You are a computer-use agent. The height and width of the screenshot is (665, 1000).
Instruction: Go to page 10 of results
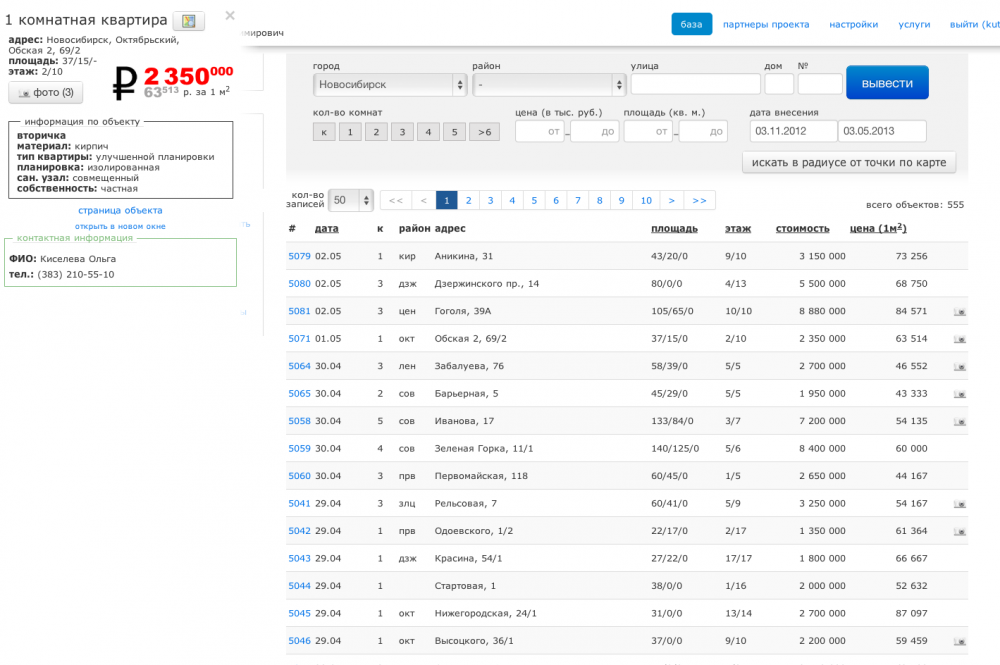point(646,200)
